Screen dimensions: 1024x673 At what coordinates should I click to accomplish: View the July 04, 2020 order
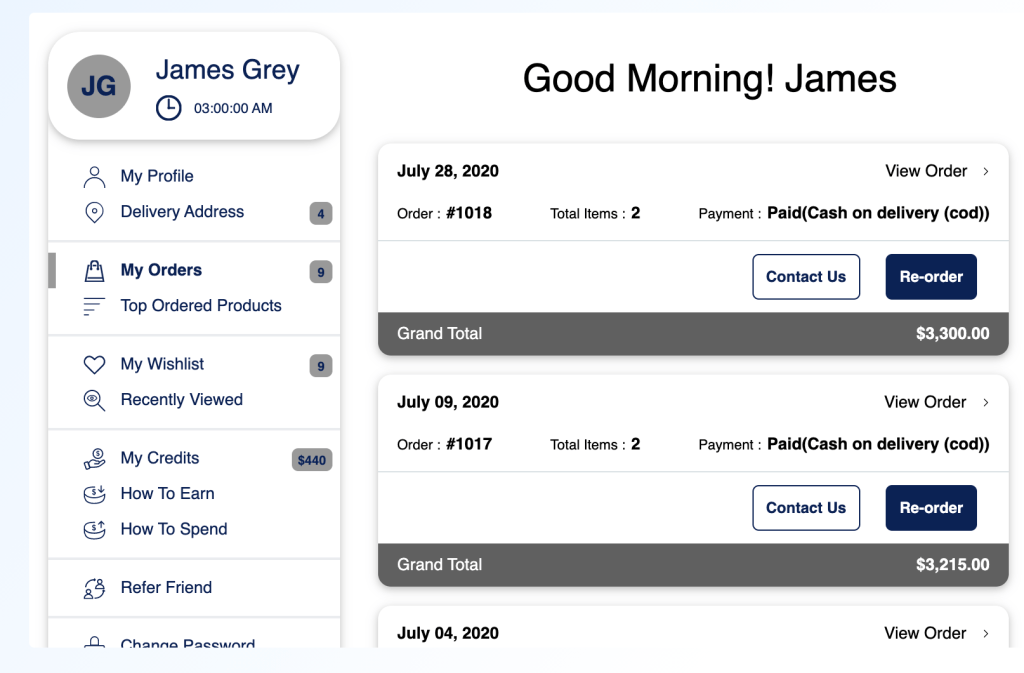tap(925, 633)
